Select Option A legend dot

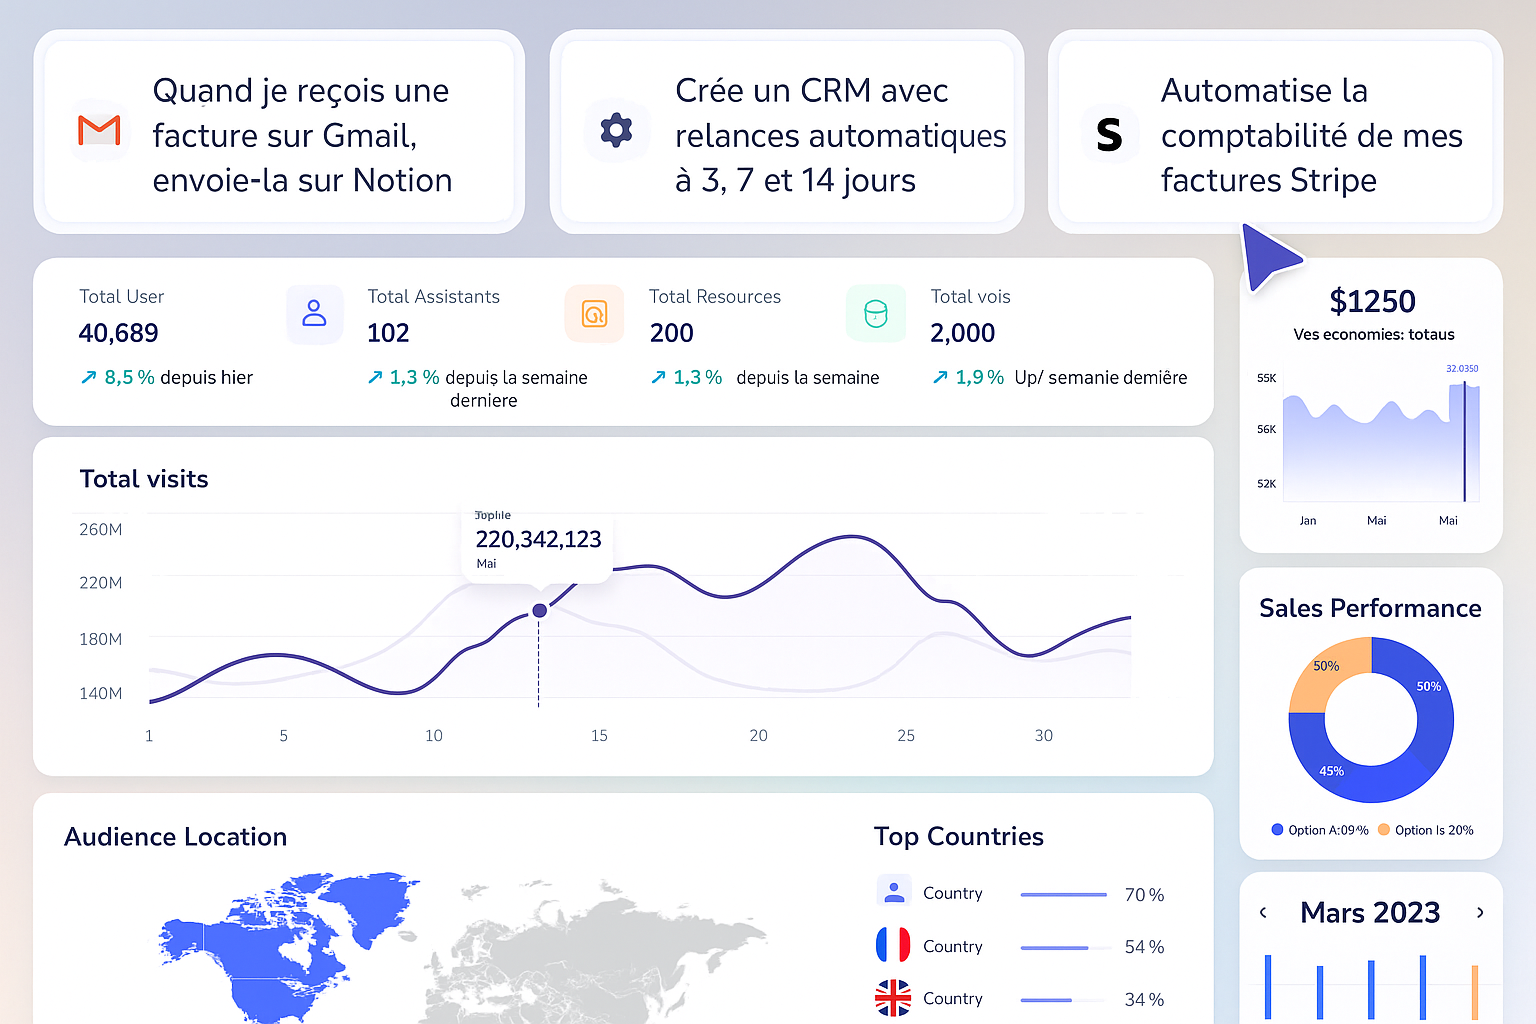tap(1277, 830)
